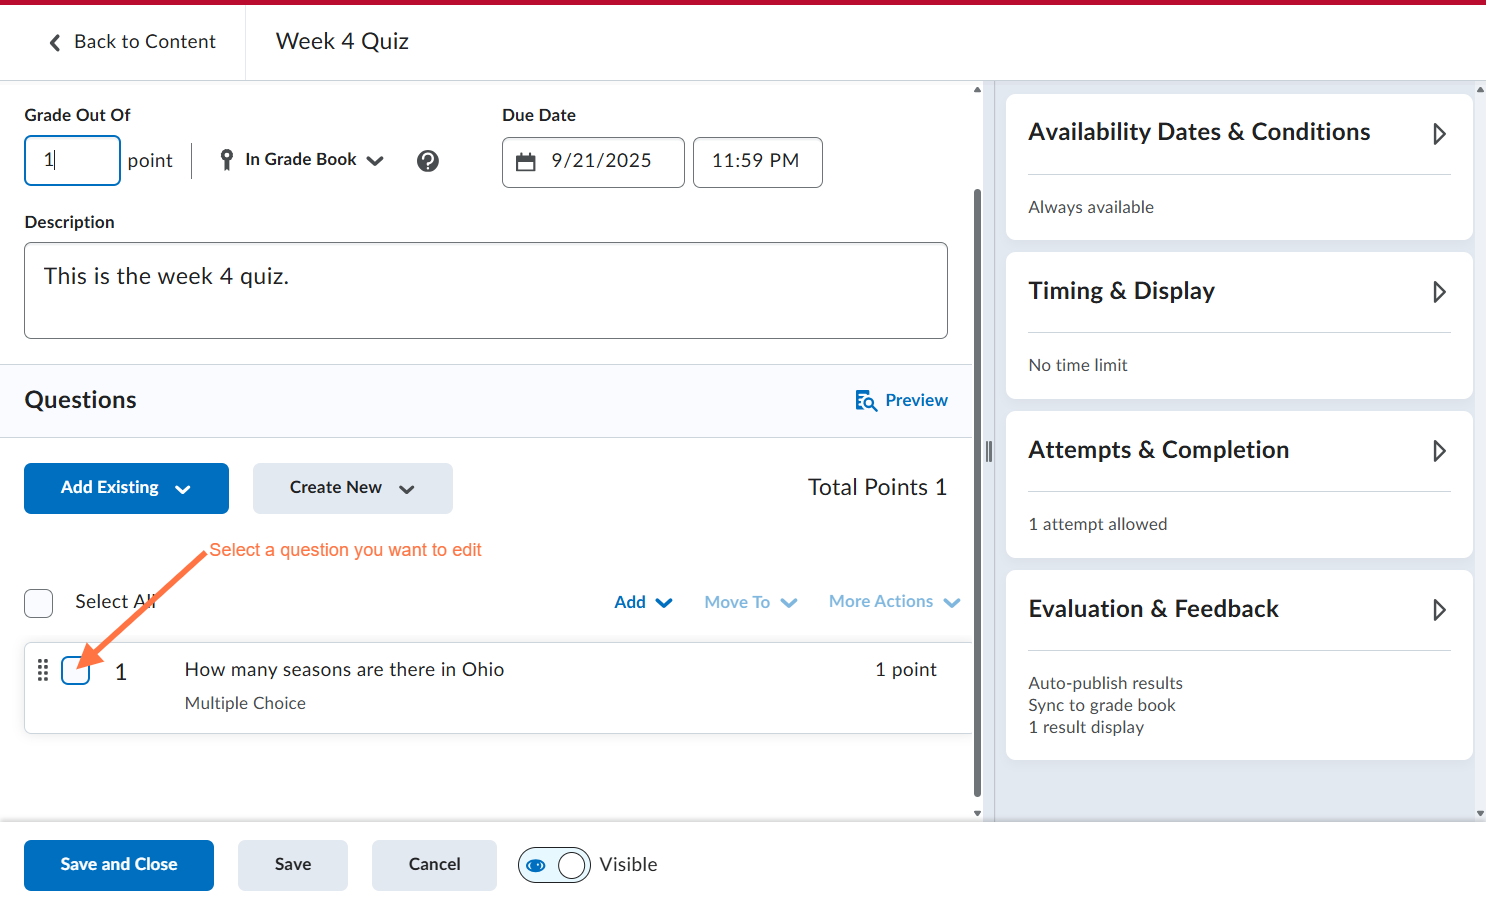Open the More Actions menu
Image resolution: width=1486 pixels, height=909 pixels.
(894, 601)
